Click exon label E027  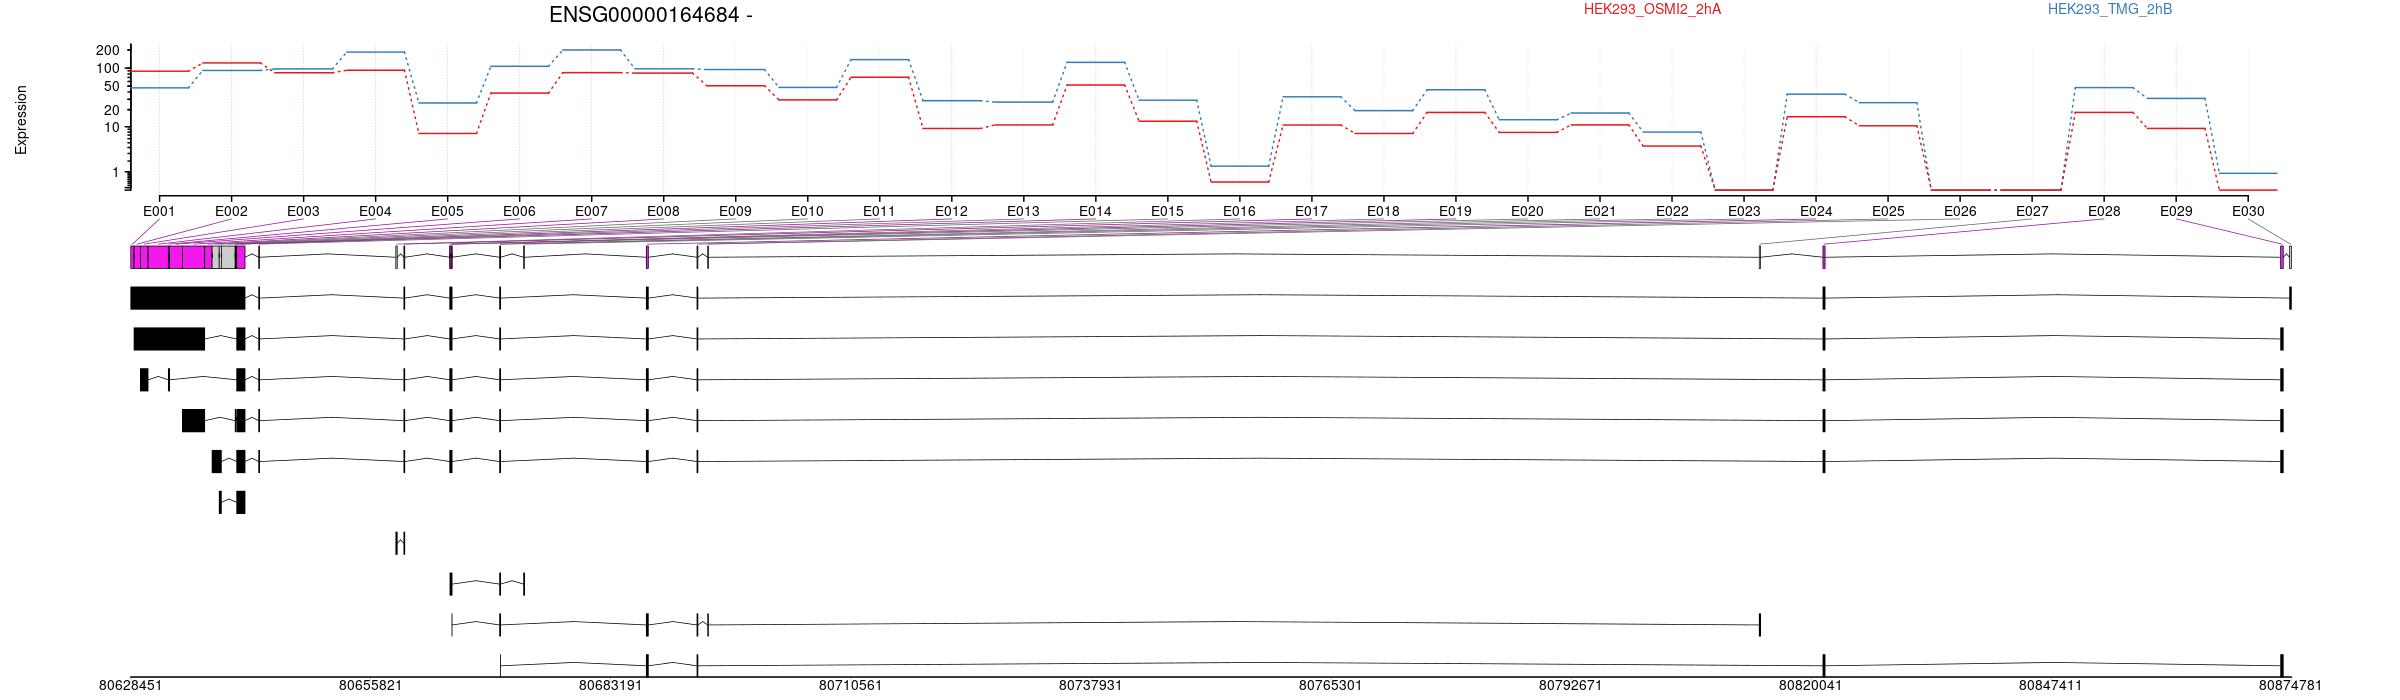[2032, 211]
